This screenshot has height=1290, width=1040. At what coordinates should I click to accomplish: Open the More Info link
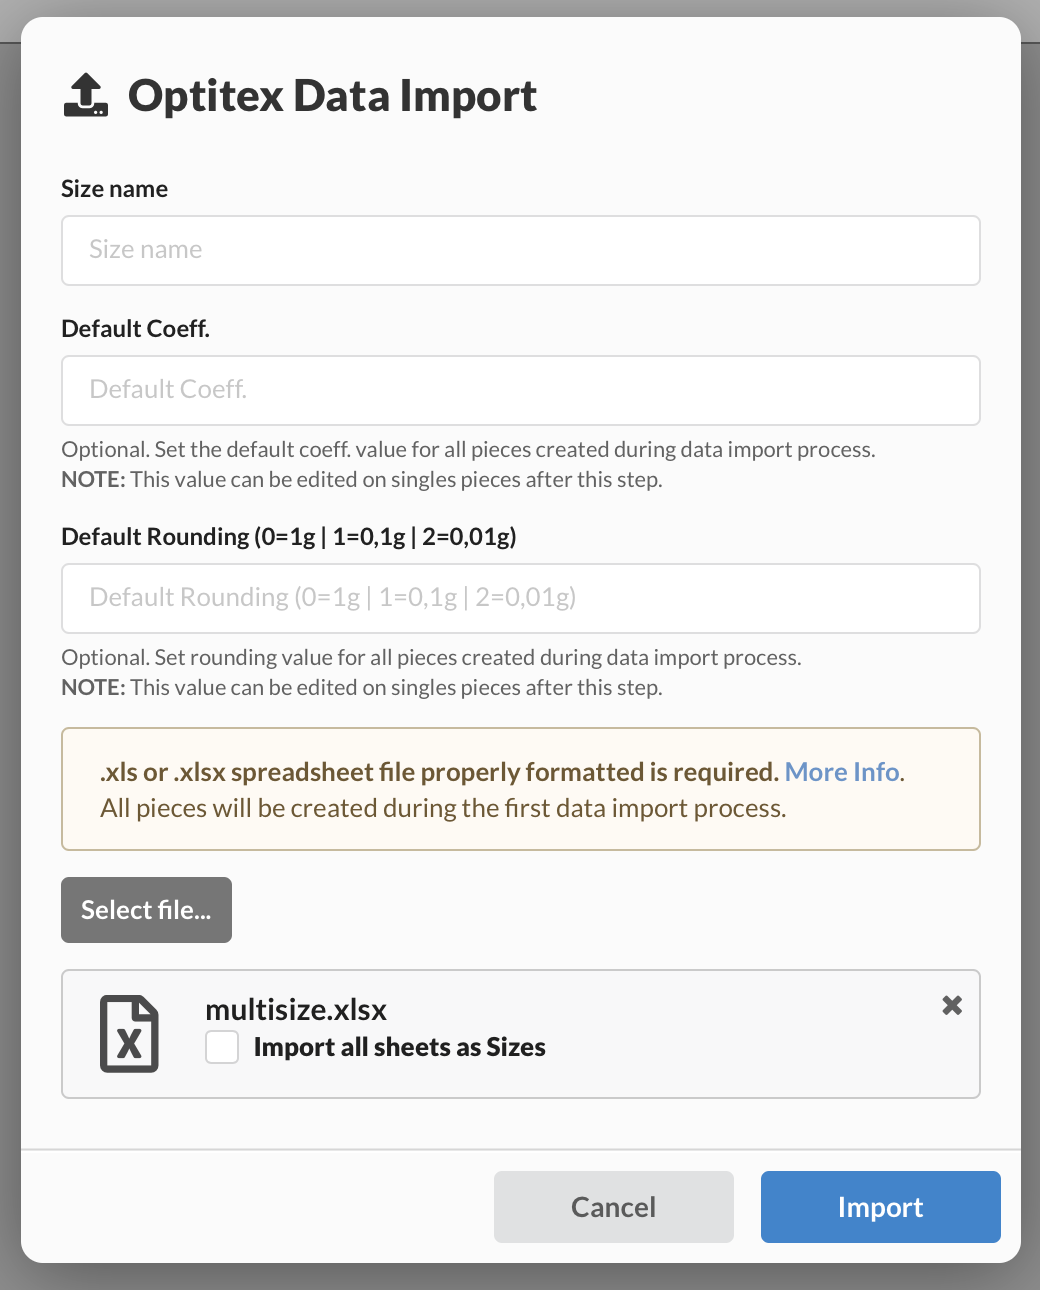click(x=842, y=772)
